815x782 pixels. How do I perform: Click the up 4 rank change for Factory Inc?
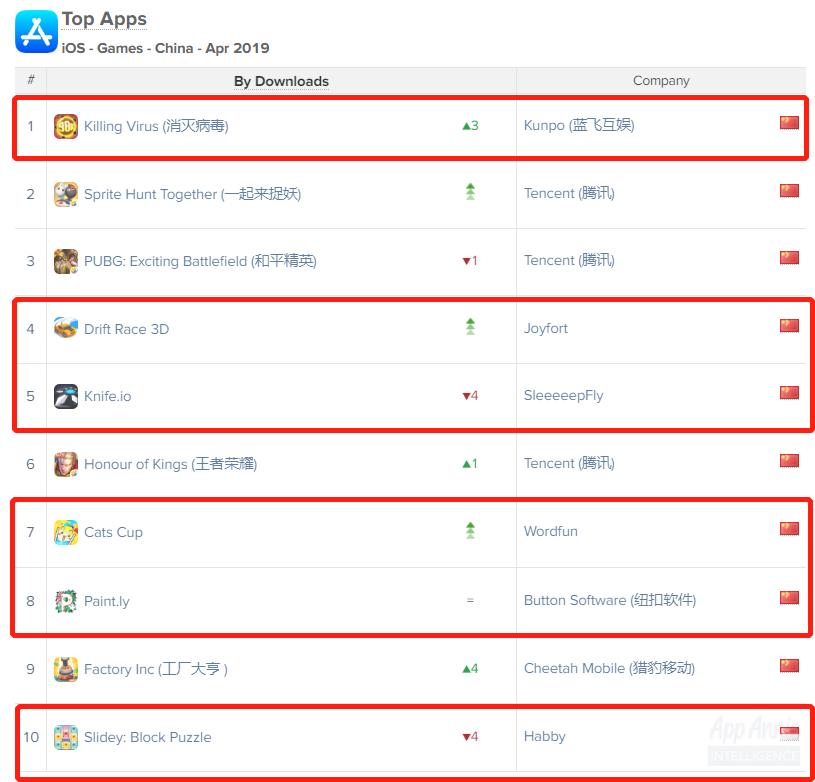pyautogui.click(x=470, y=669)
